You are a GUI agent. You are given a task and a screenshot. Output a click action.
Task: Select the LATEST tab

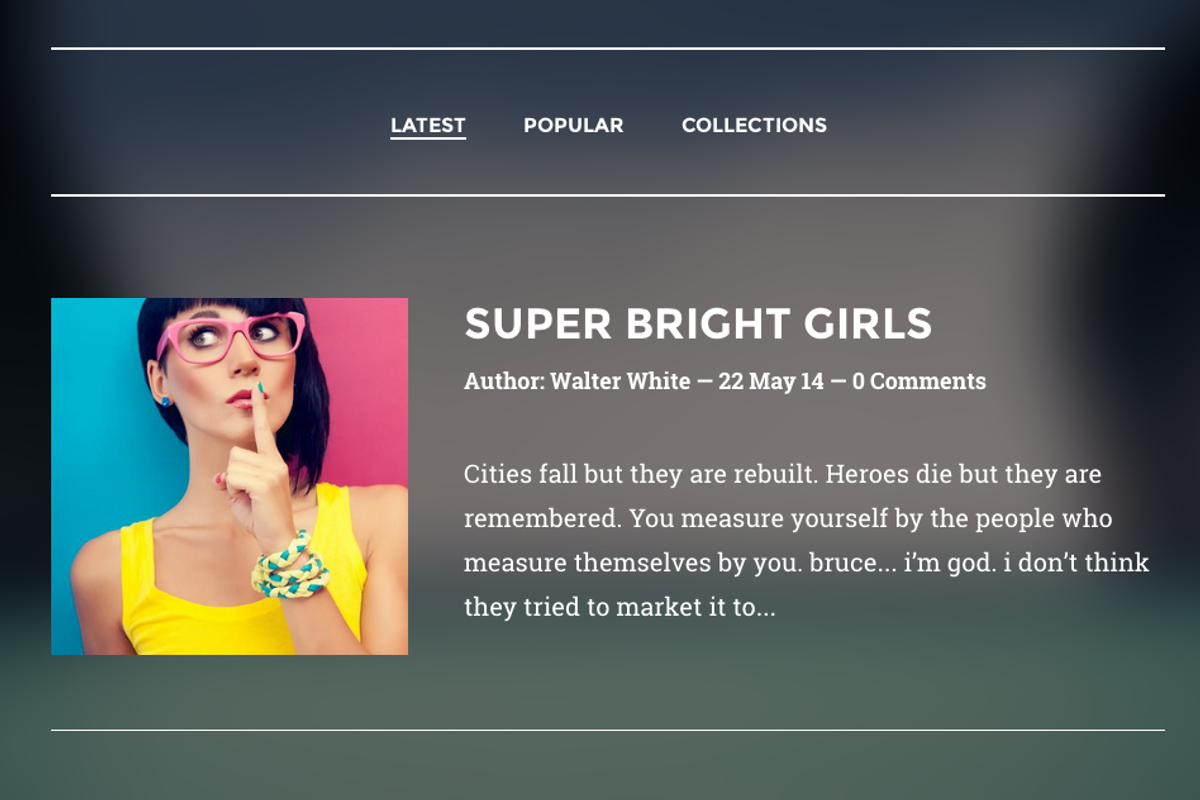point(428,125)
